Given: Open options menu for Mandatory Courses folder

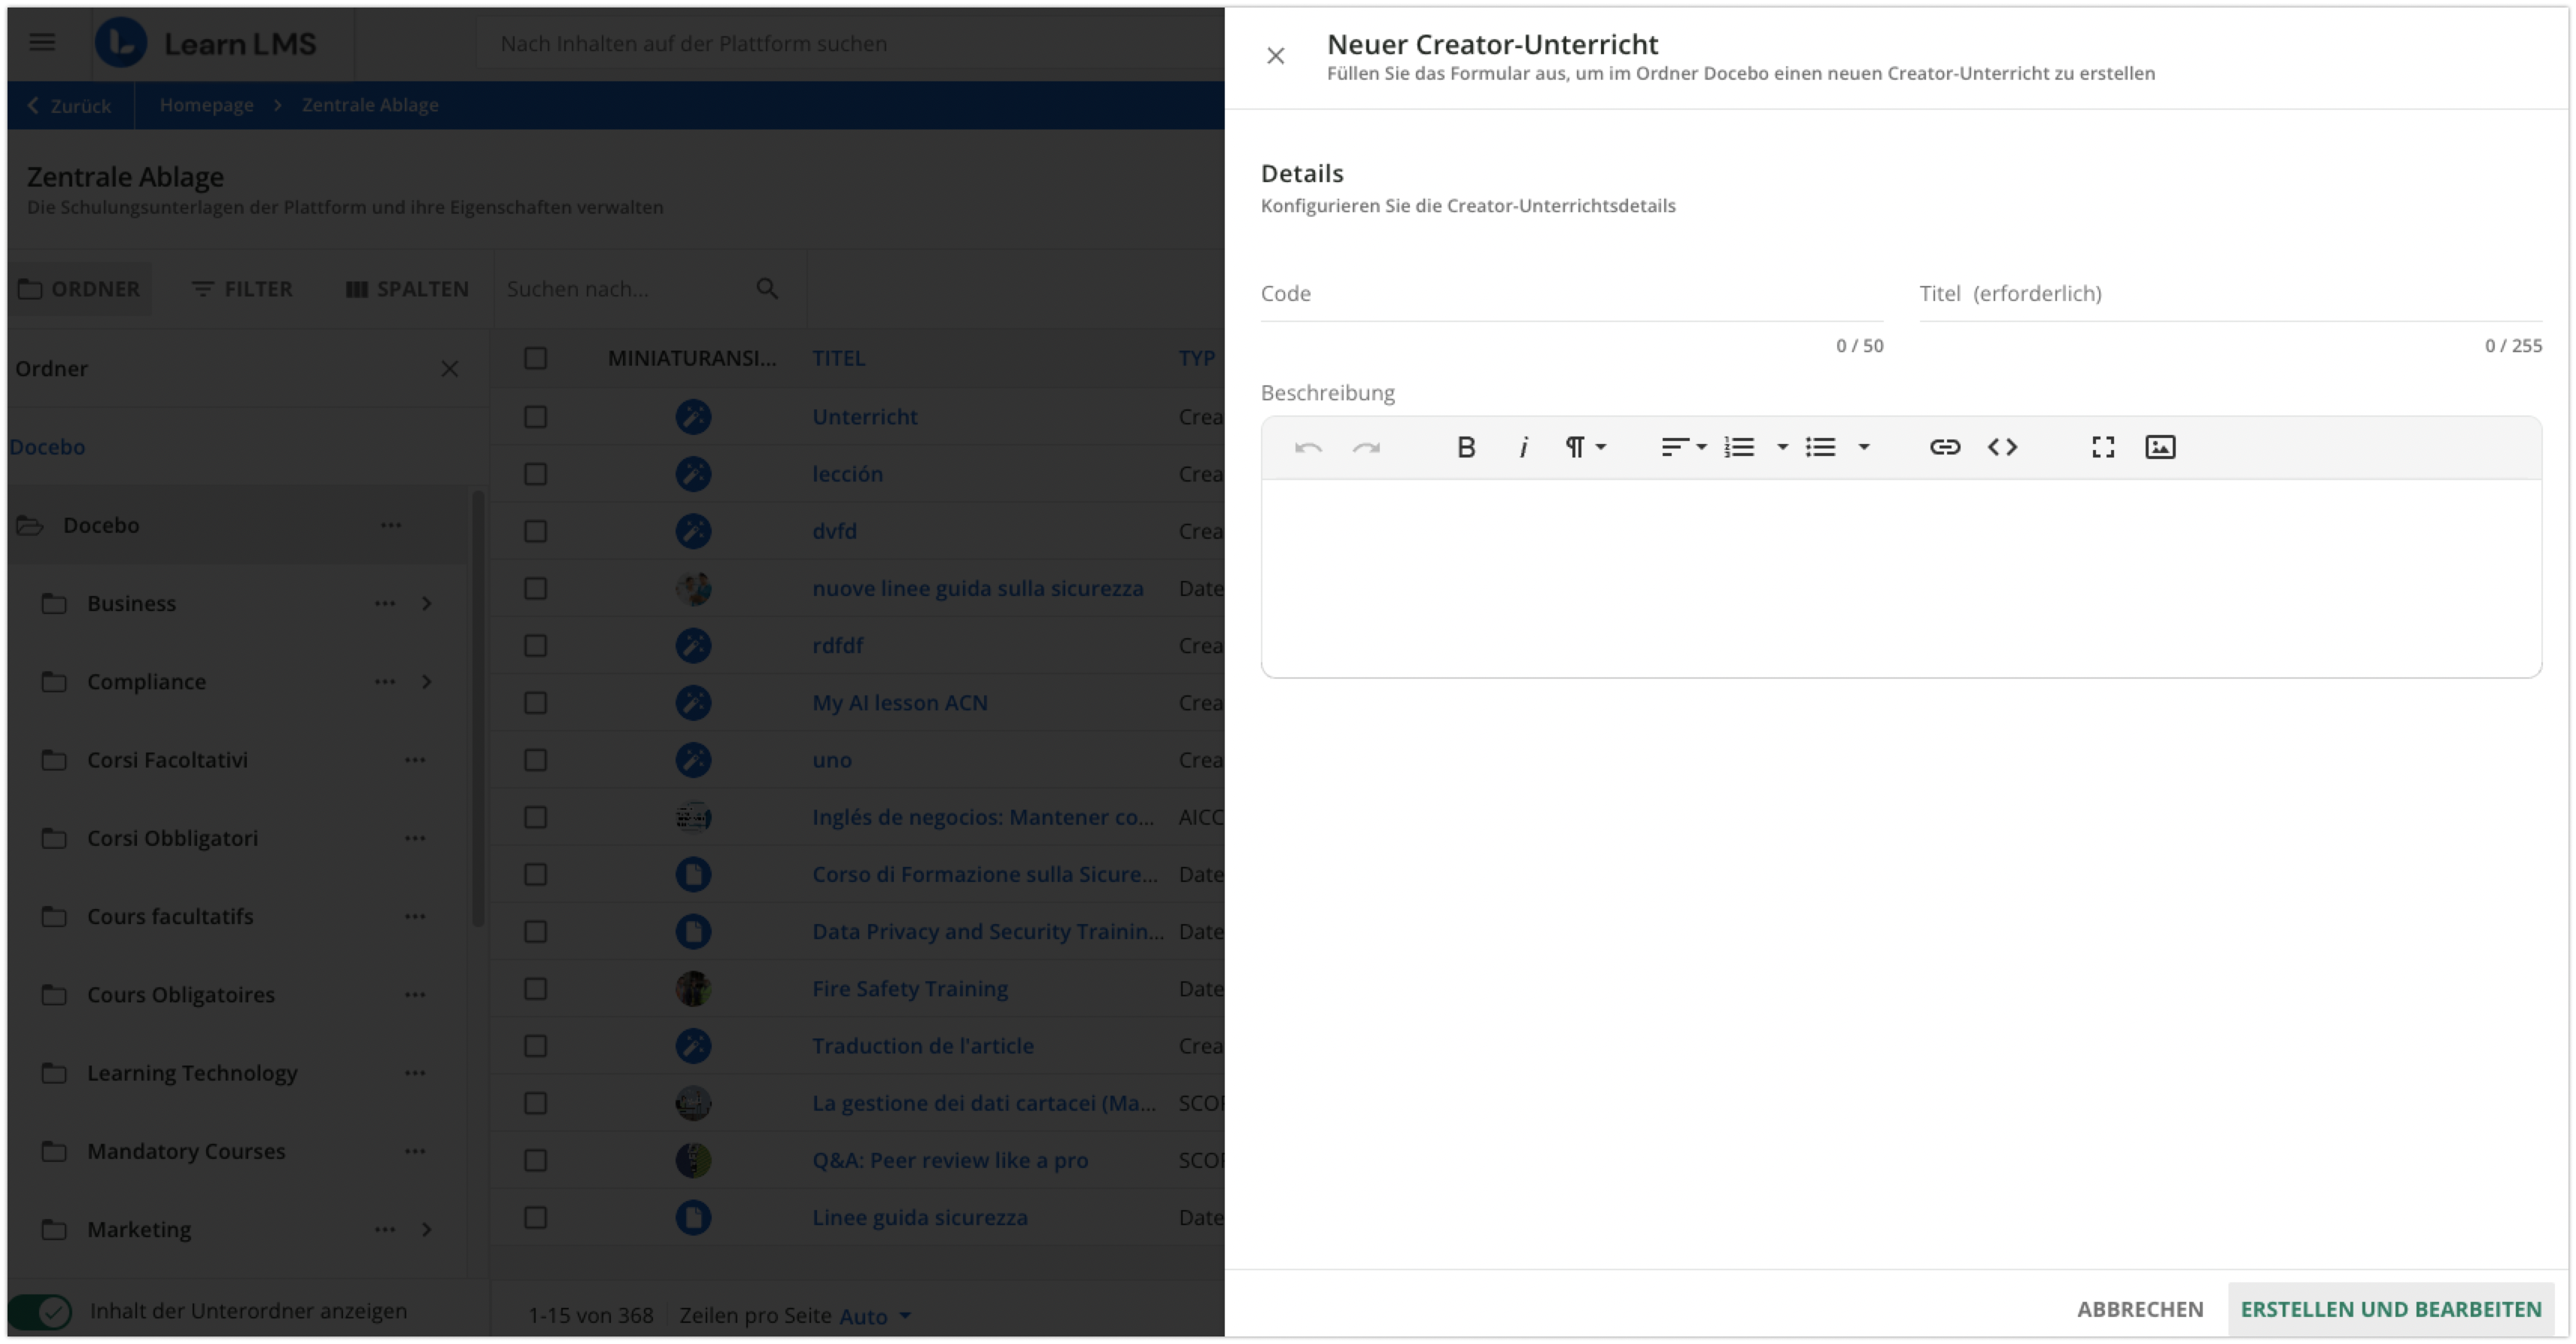Looking at the screenshot, I should [415, 1151].
